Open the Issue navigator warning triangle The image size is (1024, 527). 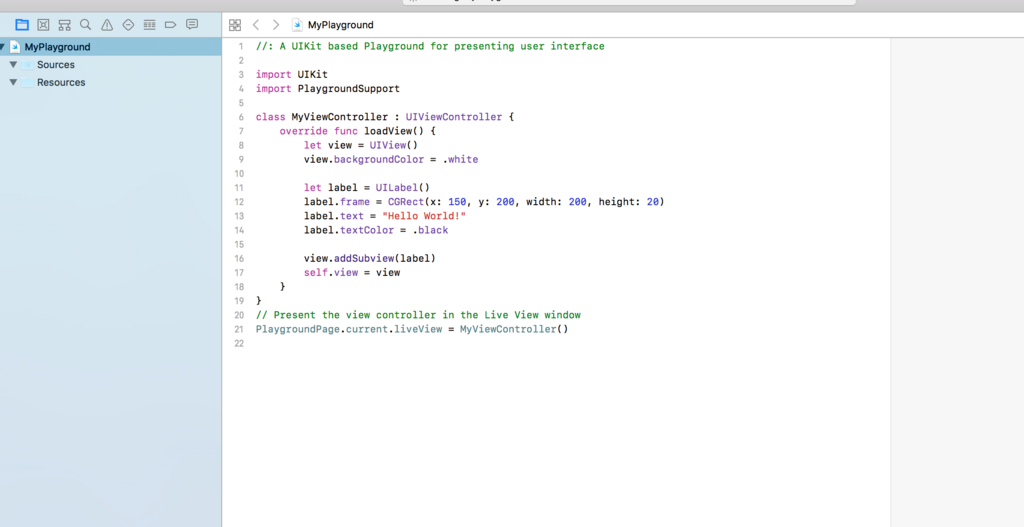click(x=107, y=25)
